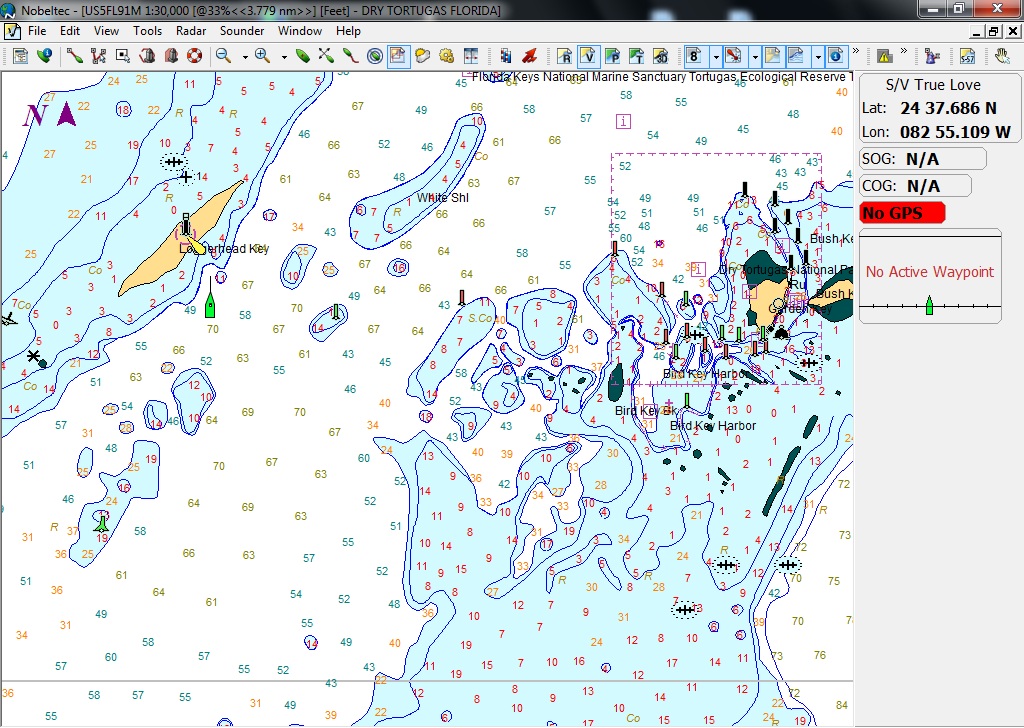This screenshot has height=728, width=1024.
Task: Open the weather cloud and sun icon
Action: click(422, 56)
